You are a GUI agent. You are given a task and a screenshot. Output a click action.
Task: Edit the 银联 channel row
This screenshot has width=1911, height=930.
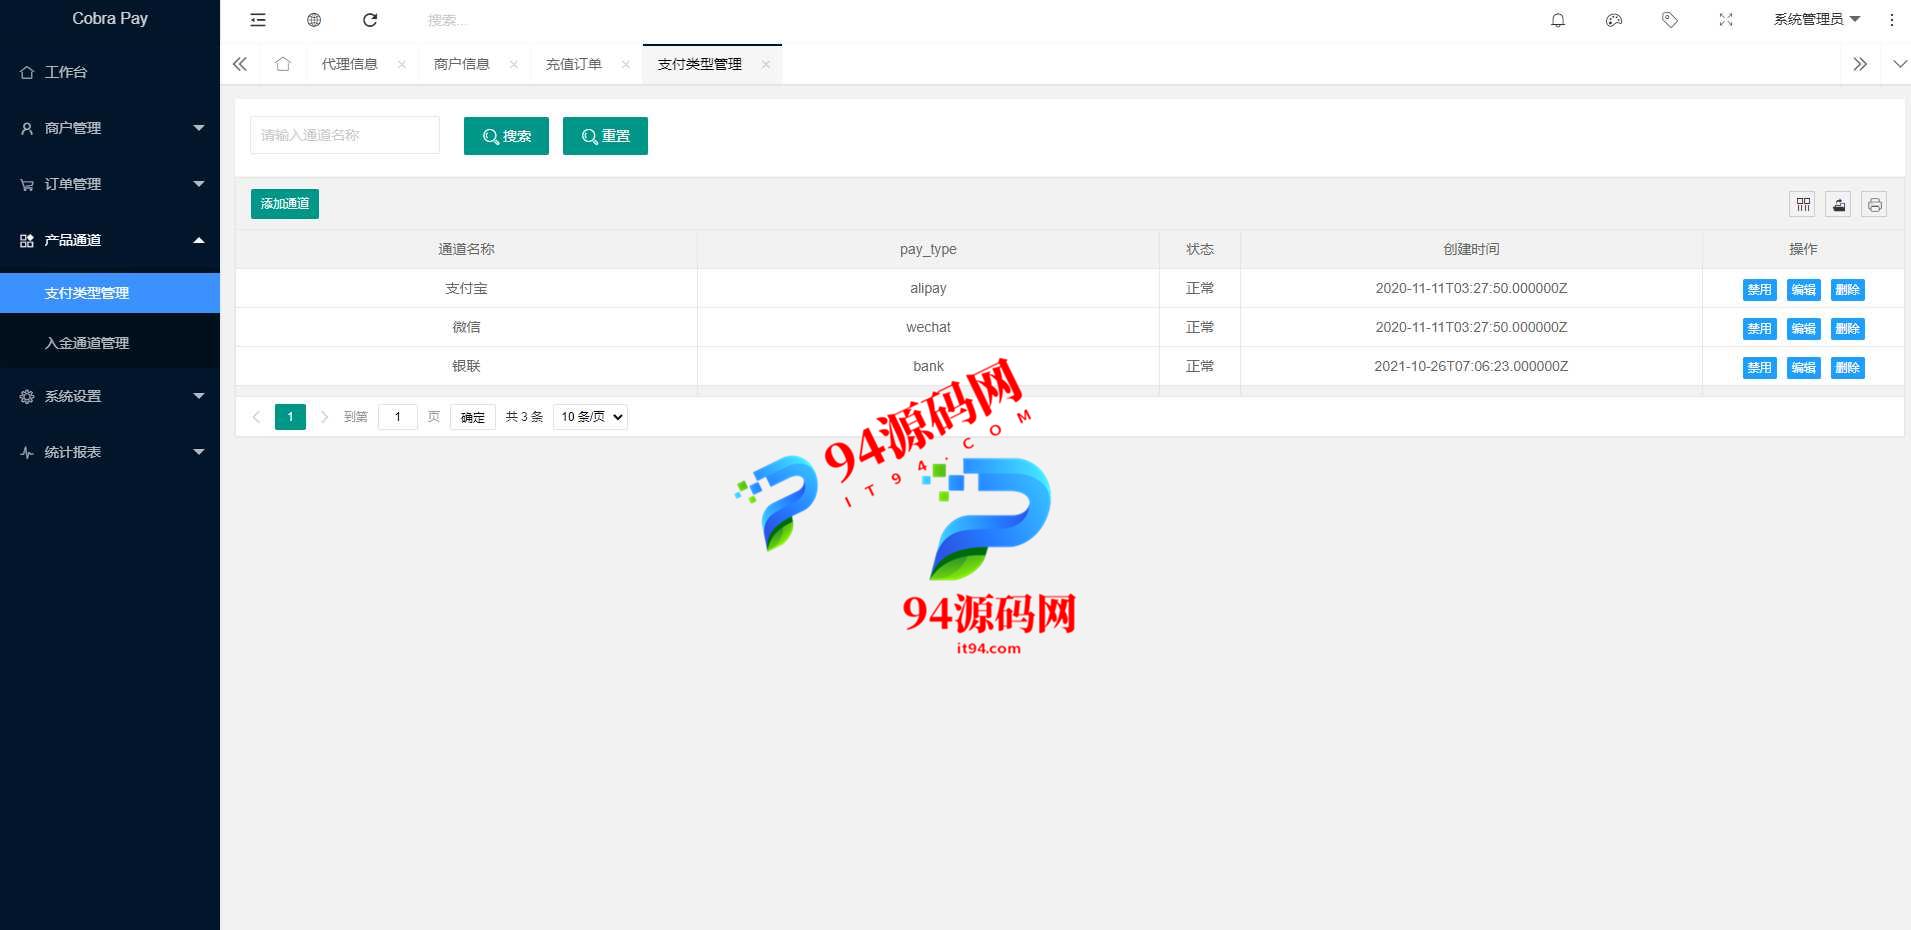click(x=1803, y=368)
